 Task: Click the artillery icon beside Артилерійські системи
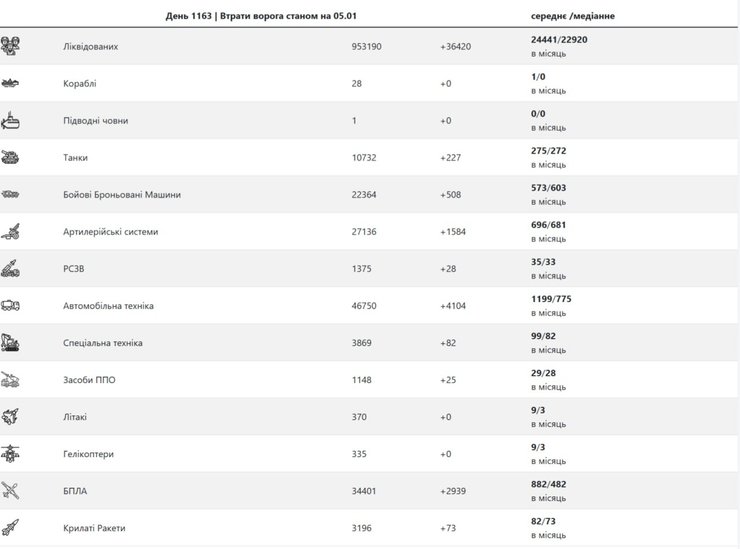(x=11, y=231)
